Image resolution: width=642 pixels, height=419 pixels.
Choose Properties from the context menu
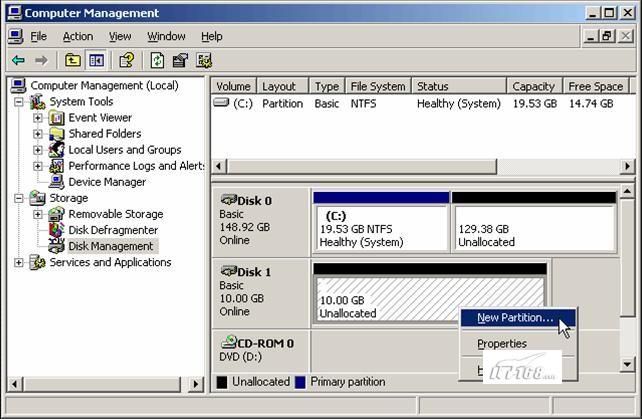pyautogui.click(x=501, y=344)
